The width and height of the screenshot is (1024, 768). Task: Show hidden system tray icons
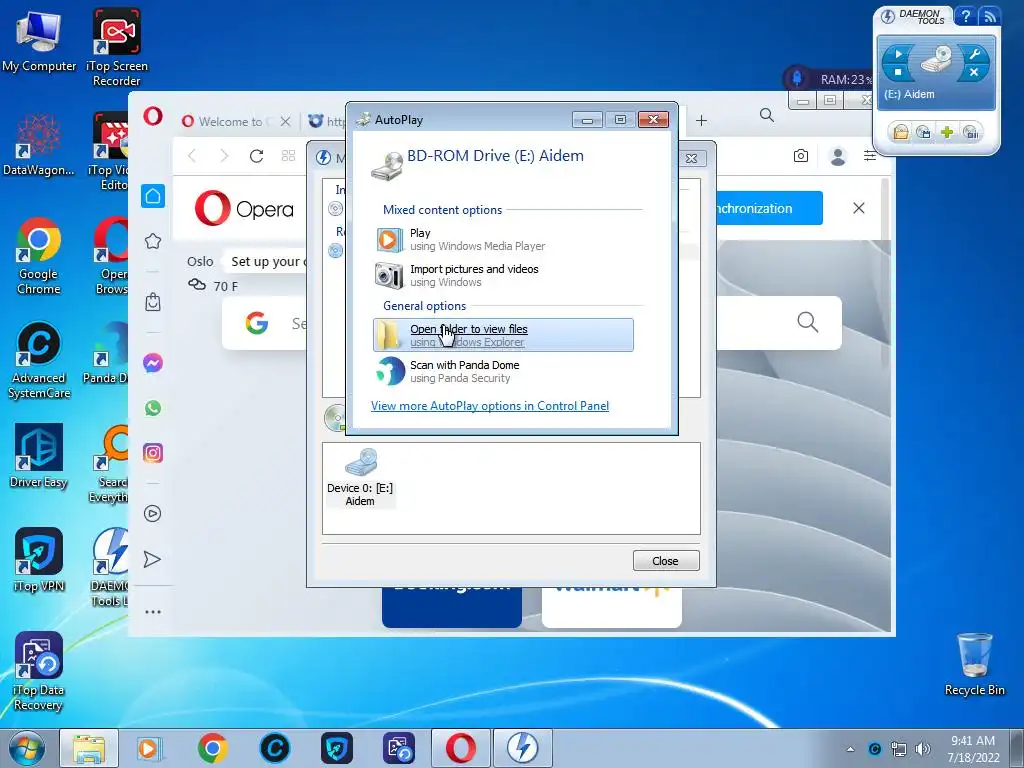click(x=850, y=749)
